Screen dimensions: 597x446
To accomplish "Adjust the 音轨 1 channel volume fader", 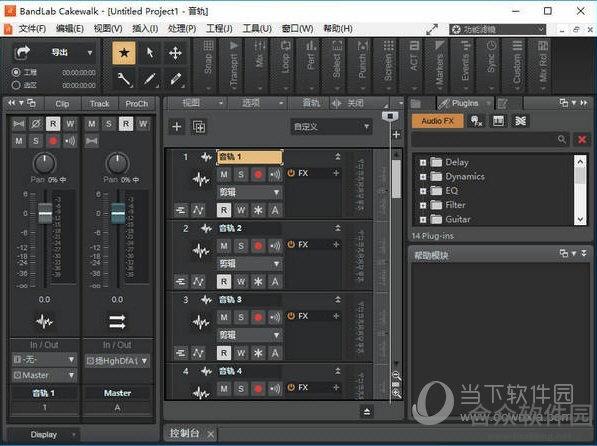I will [x=45, y=213].
